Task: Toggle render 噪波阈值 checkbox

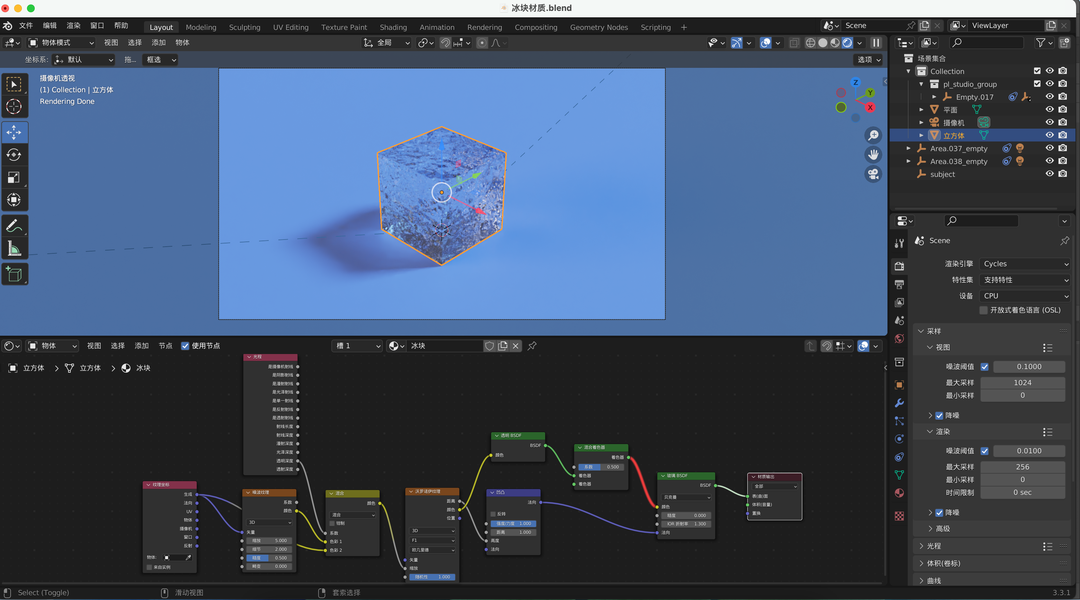Action: tap(984, 451)
